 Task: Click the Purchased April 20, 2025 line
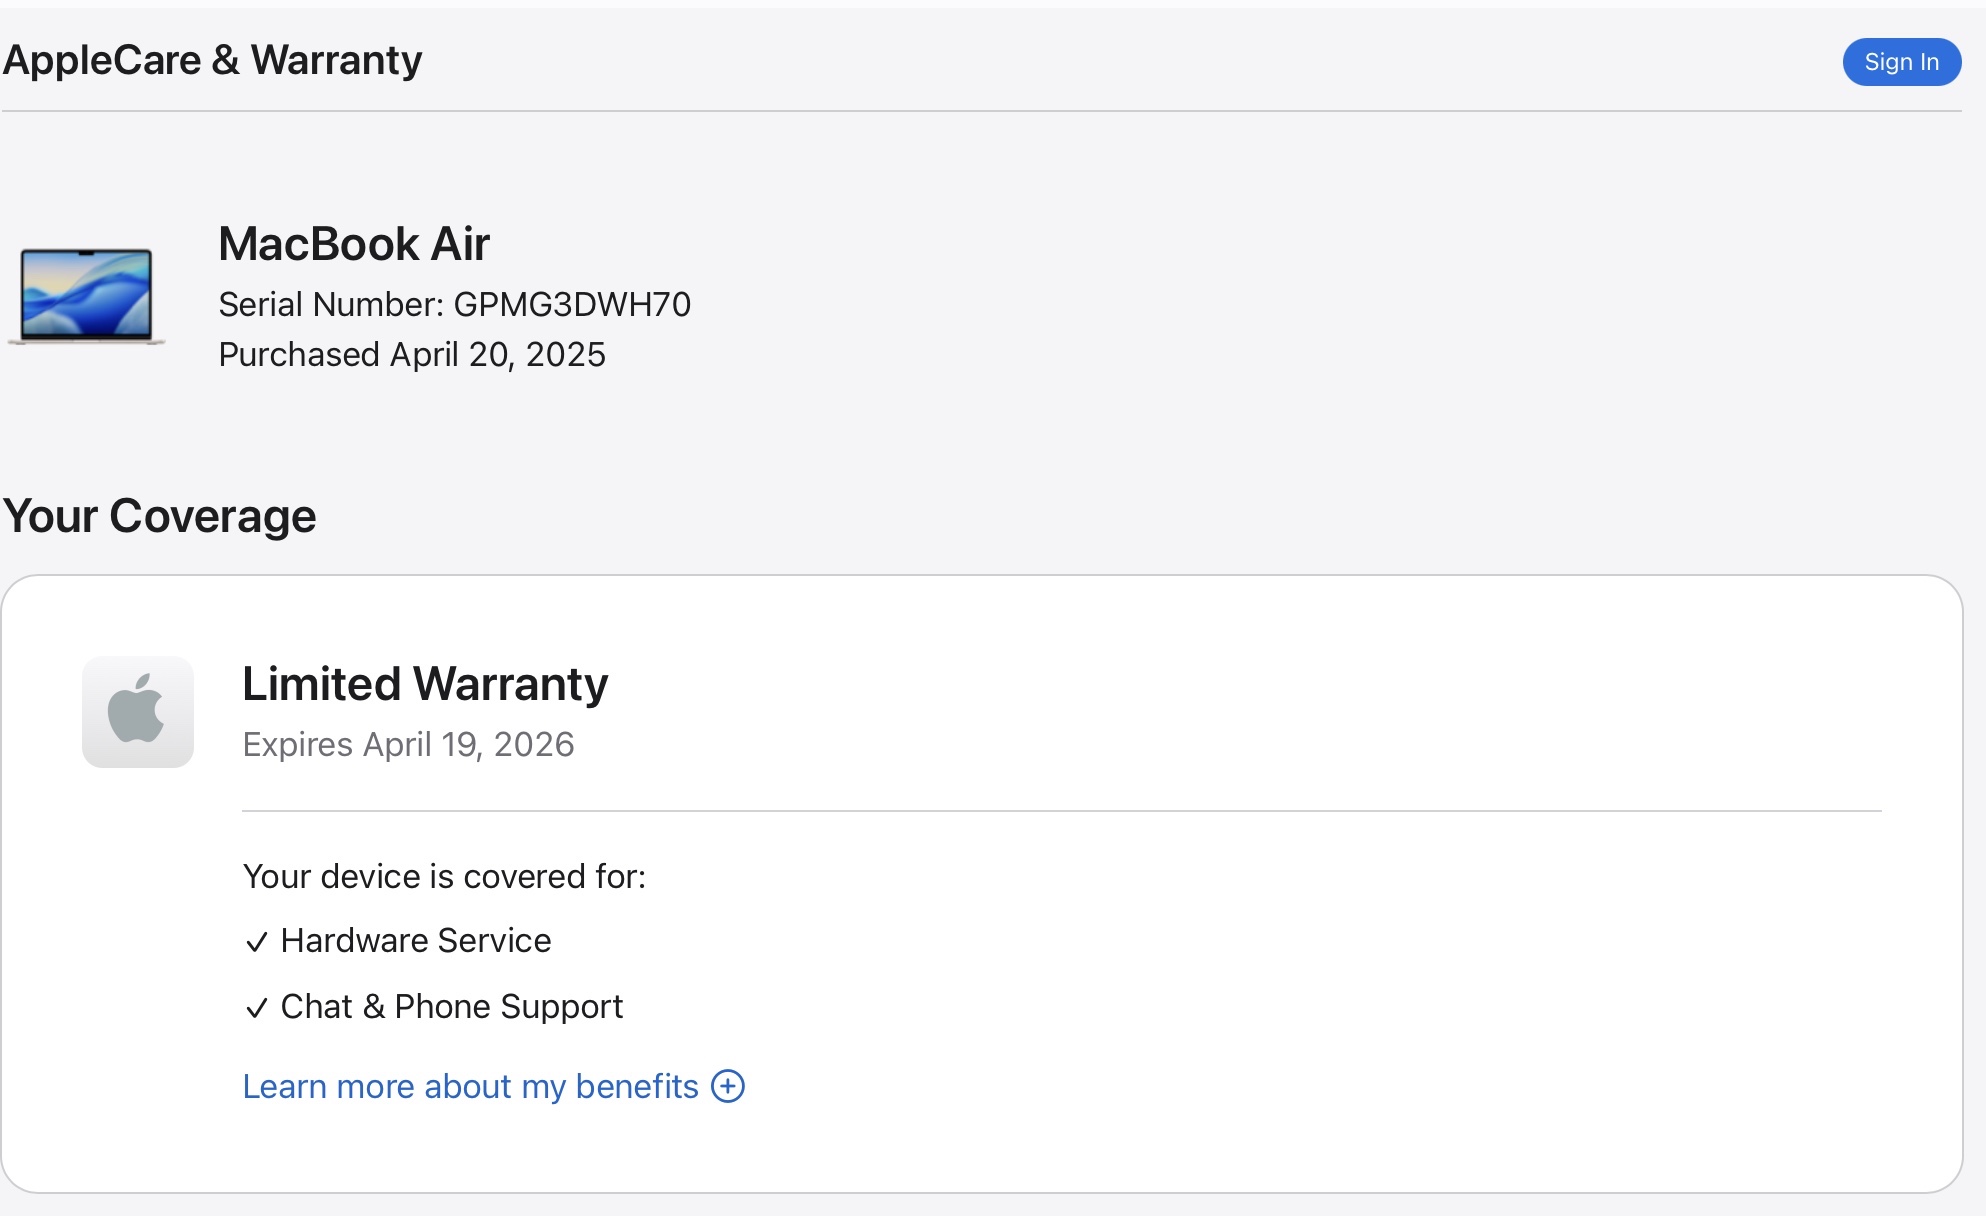[412, 354]
